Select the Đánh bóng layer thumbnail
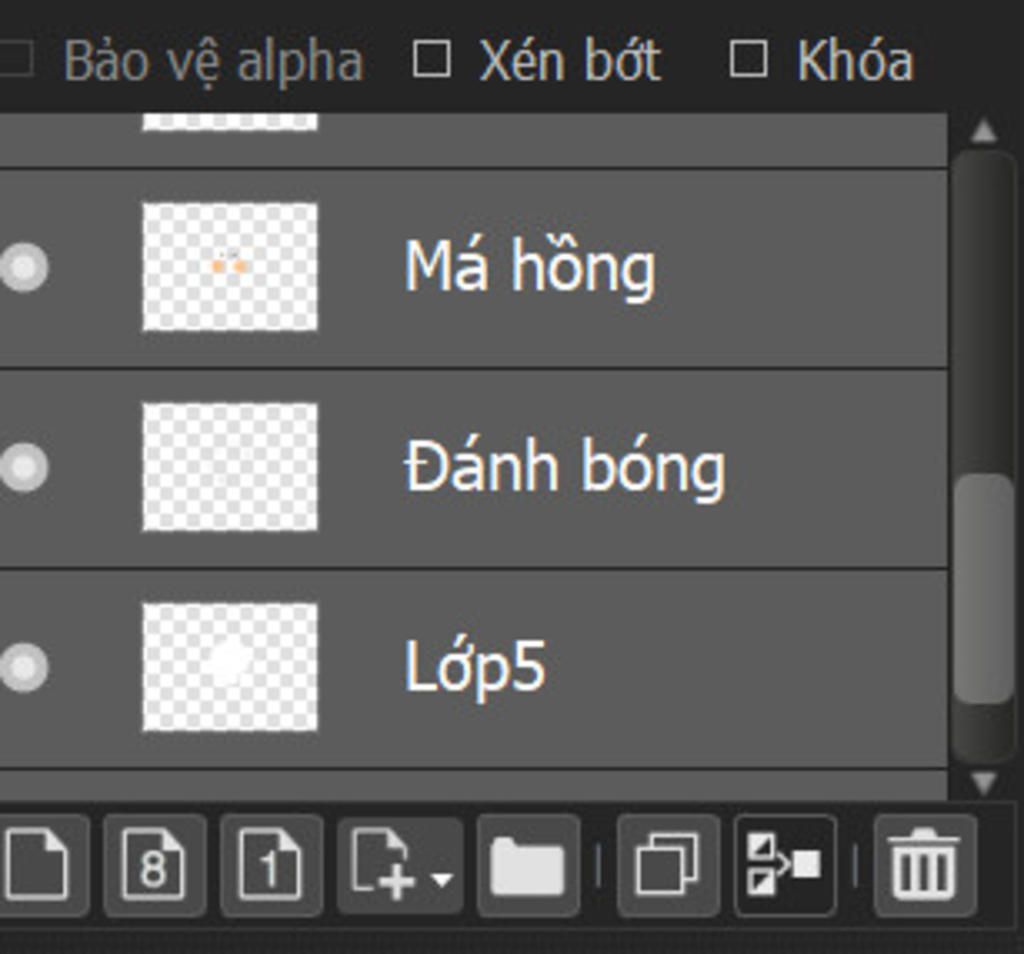1024x954 pixels. [230, 467]
